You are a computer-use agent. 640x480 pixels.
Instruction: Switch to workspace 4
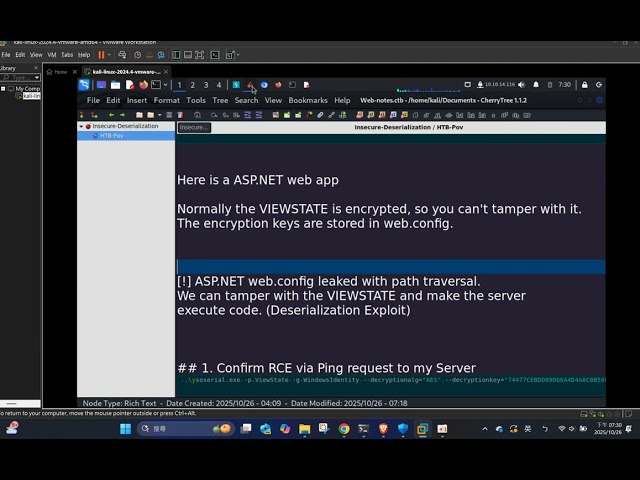click(x=219, y=85)
